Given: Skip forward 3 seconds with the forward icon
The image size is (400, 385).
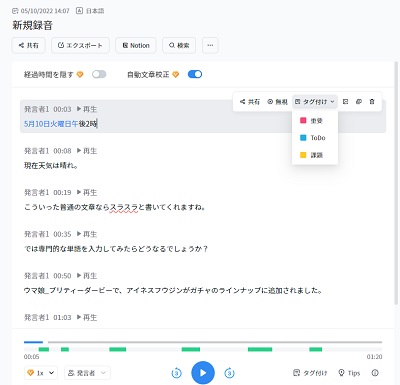Looking at the screenshot, I should [229, 373].
